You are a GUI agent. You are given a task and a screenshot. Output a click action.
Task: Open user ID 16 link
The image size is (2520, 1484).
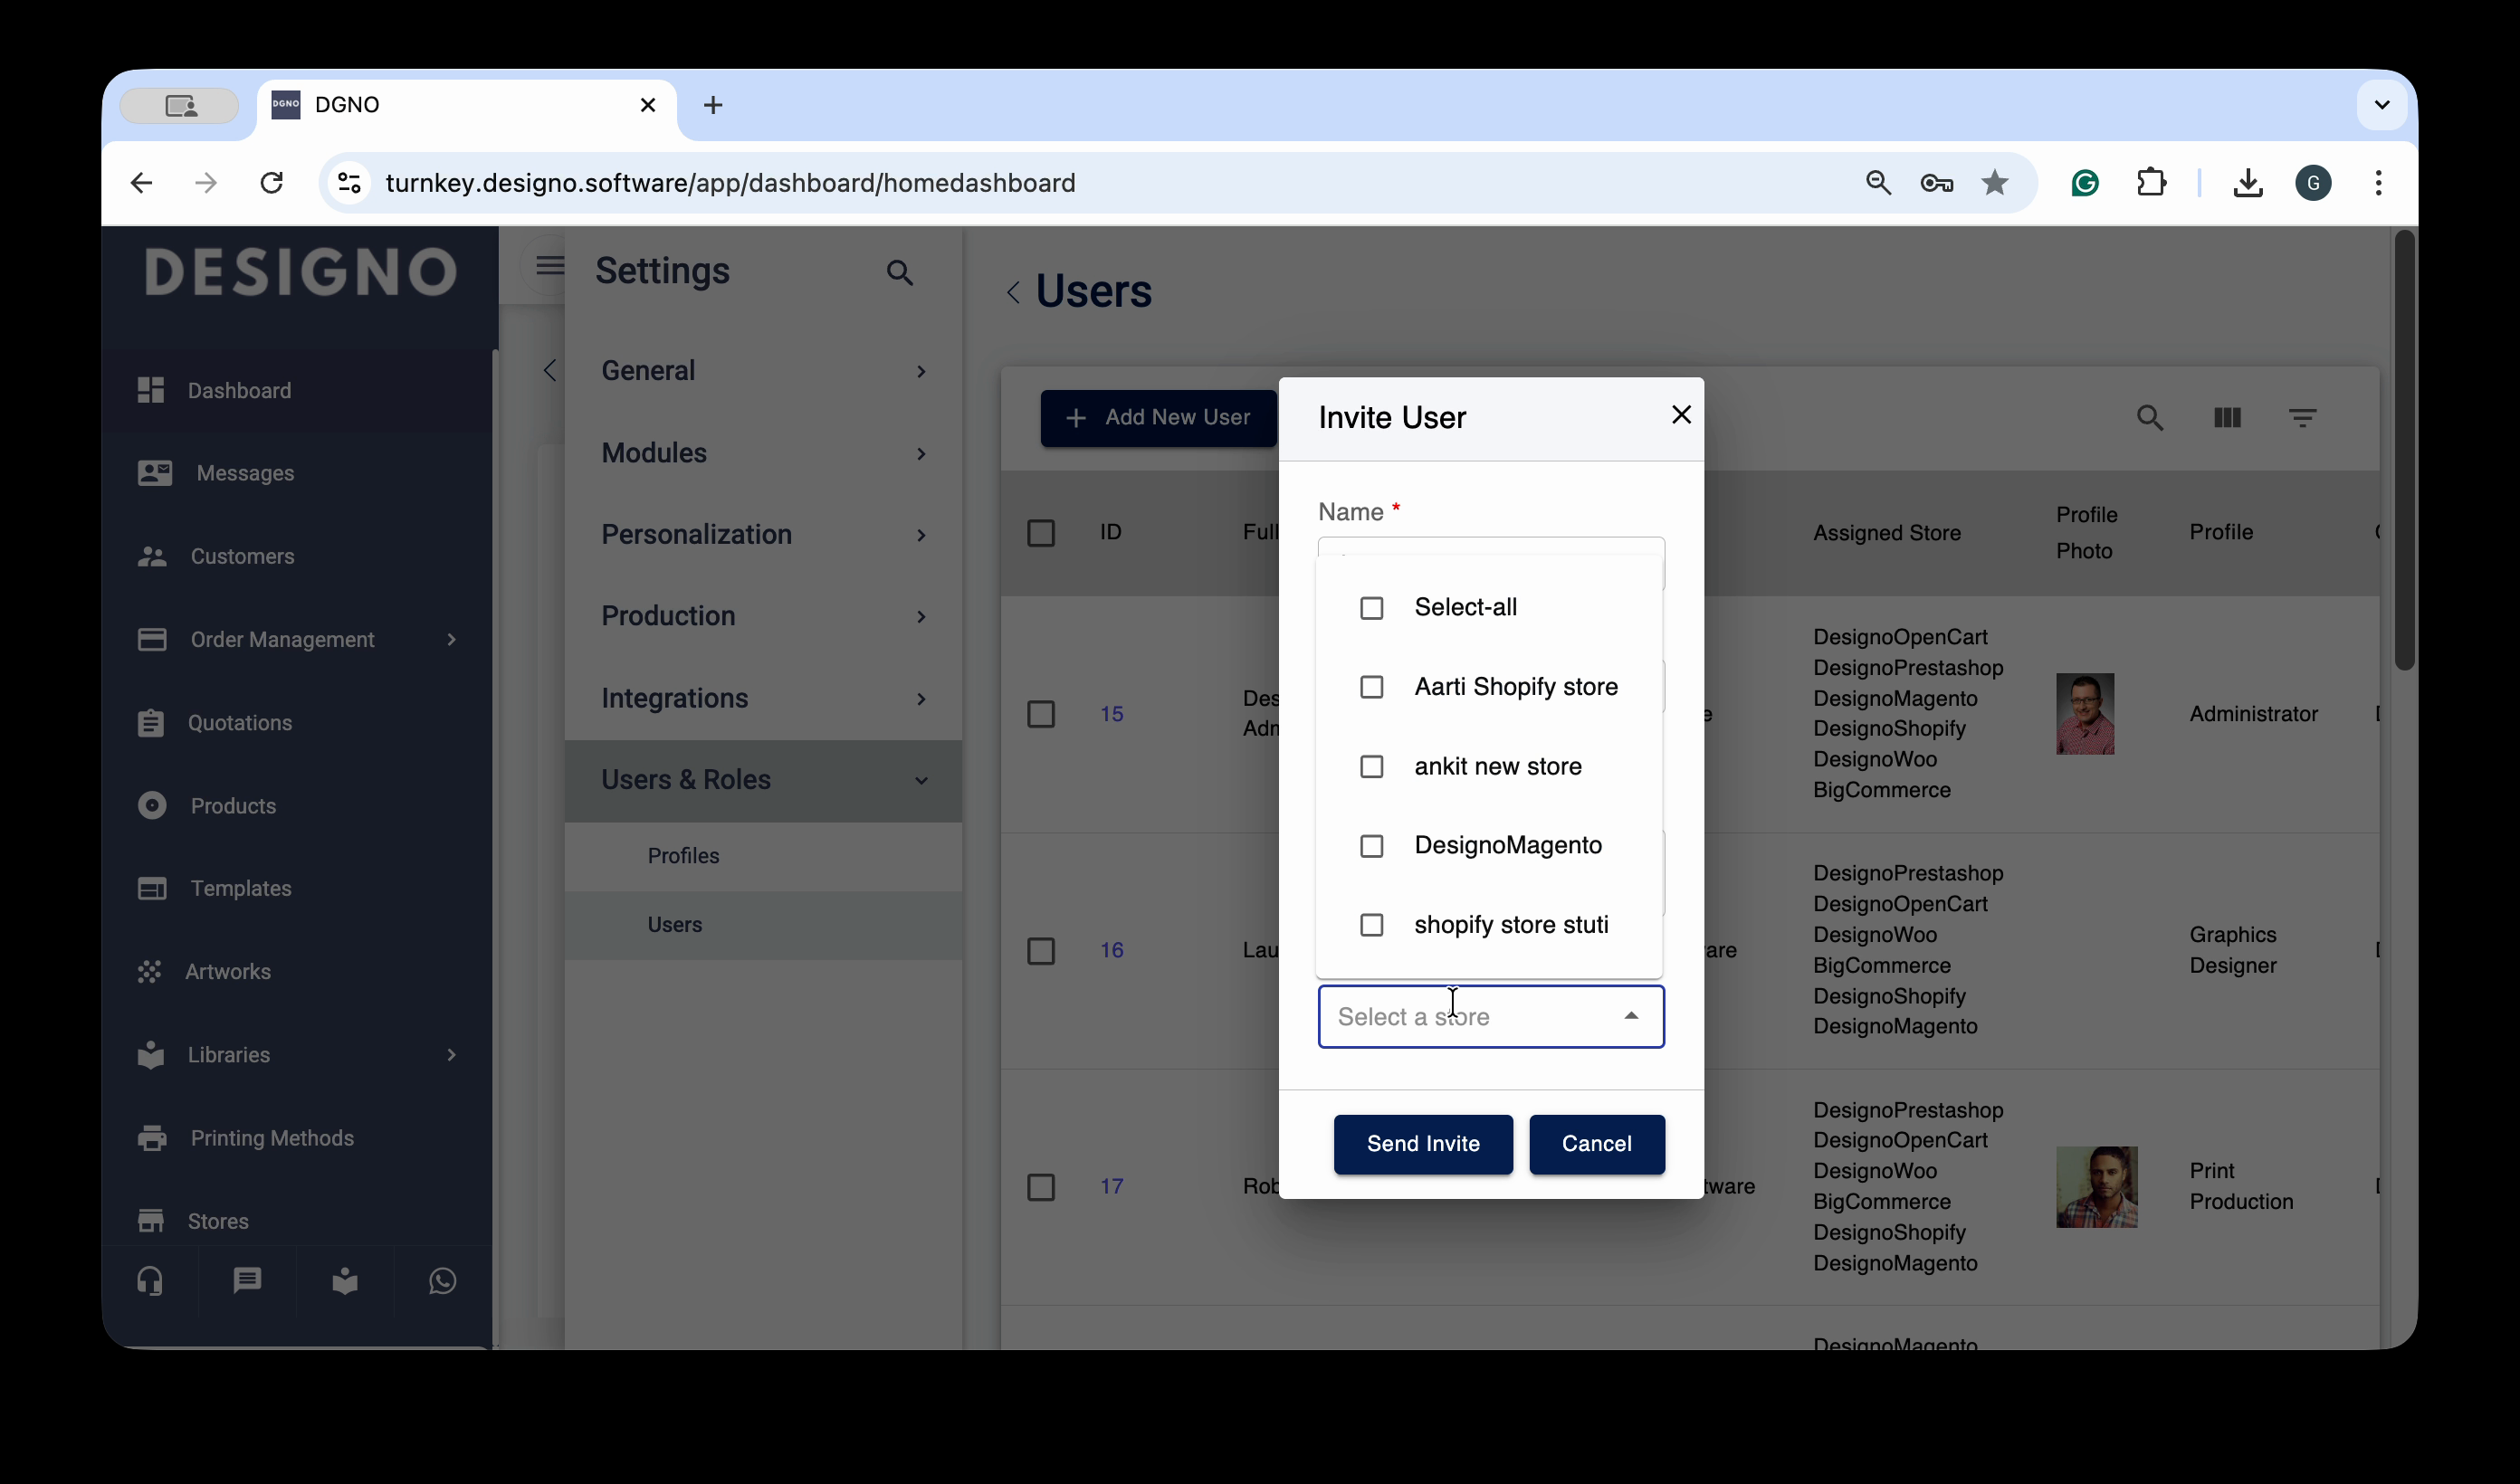(x=1112, y=950)
